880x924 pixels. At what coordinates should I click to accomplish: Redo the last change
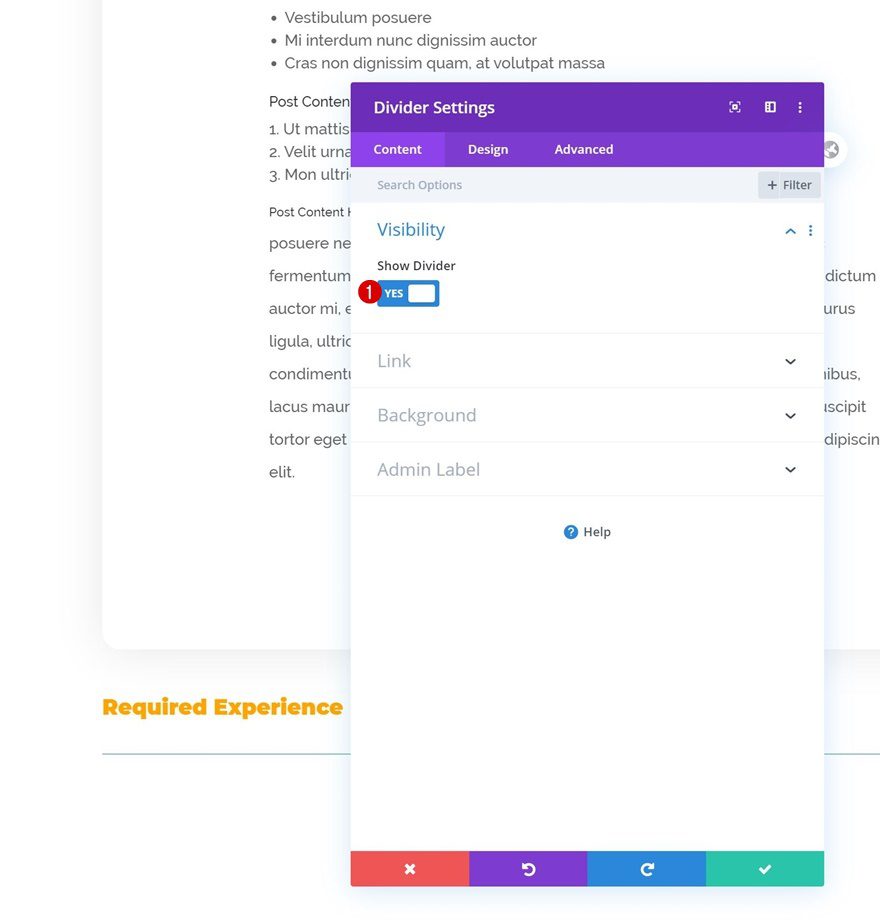tap(646, 869)
